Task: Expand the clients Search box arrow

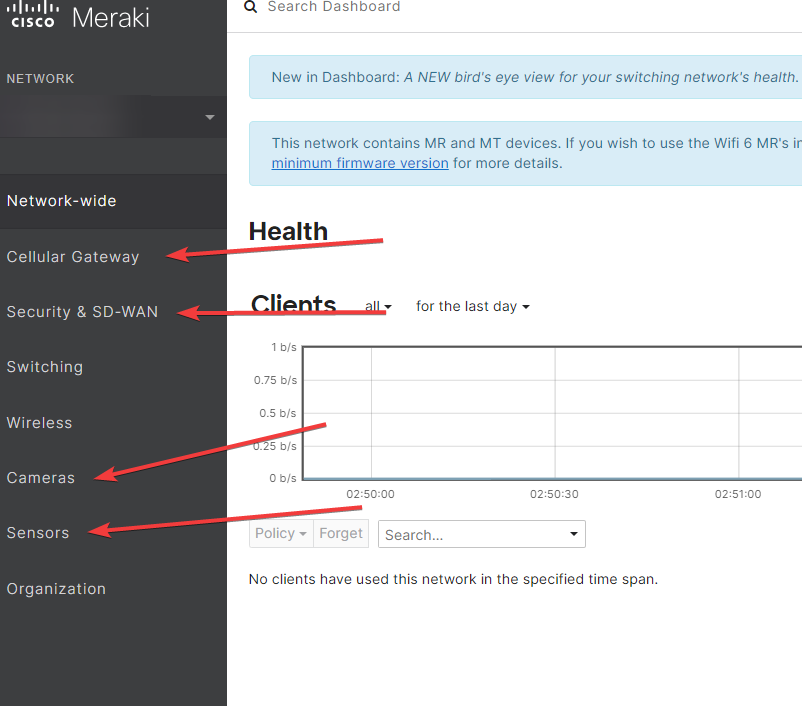Action: point(574,535)
